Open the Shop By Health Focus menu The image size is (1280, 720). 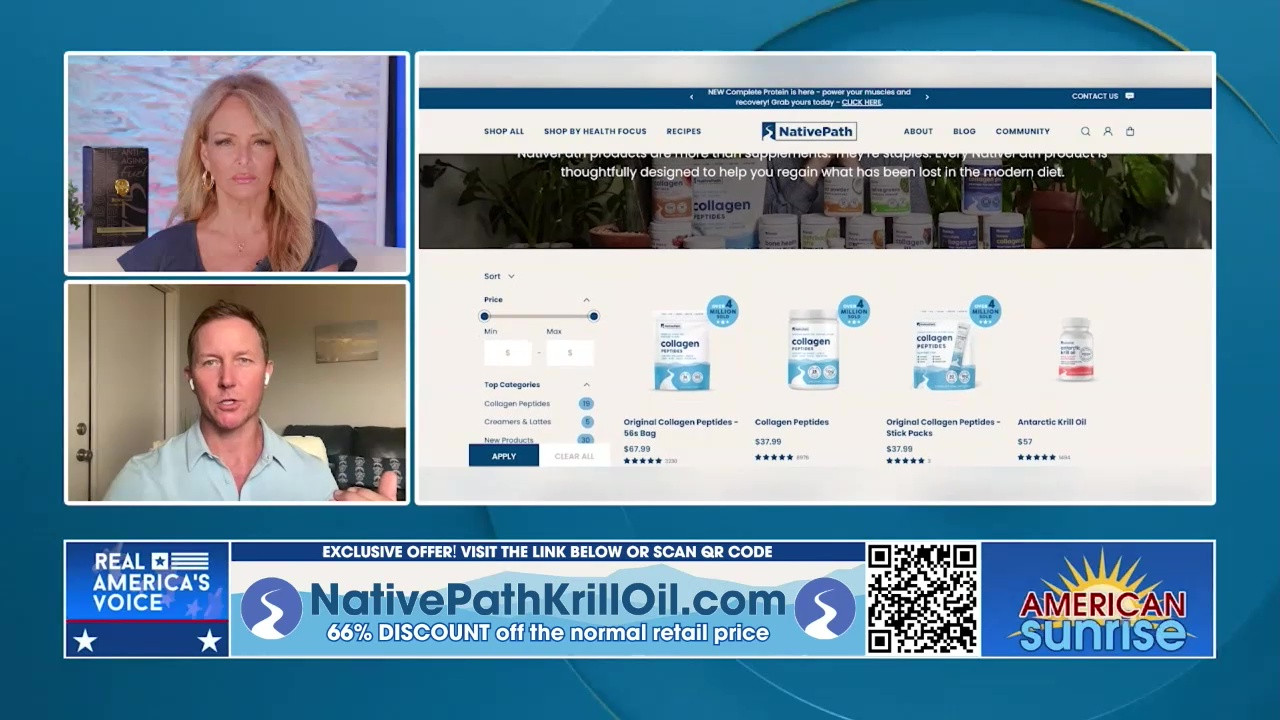595,131
